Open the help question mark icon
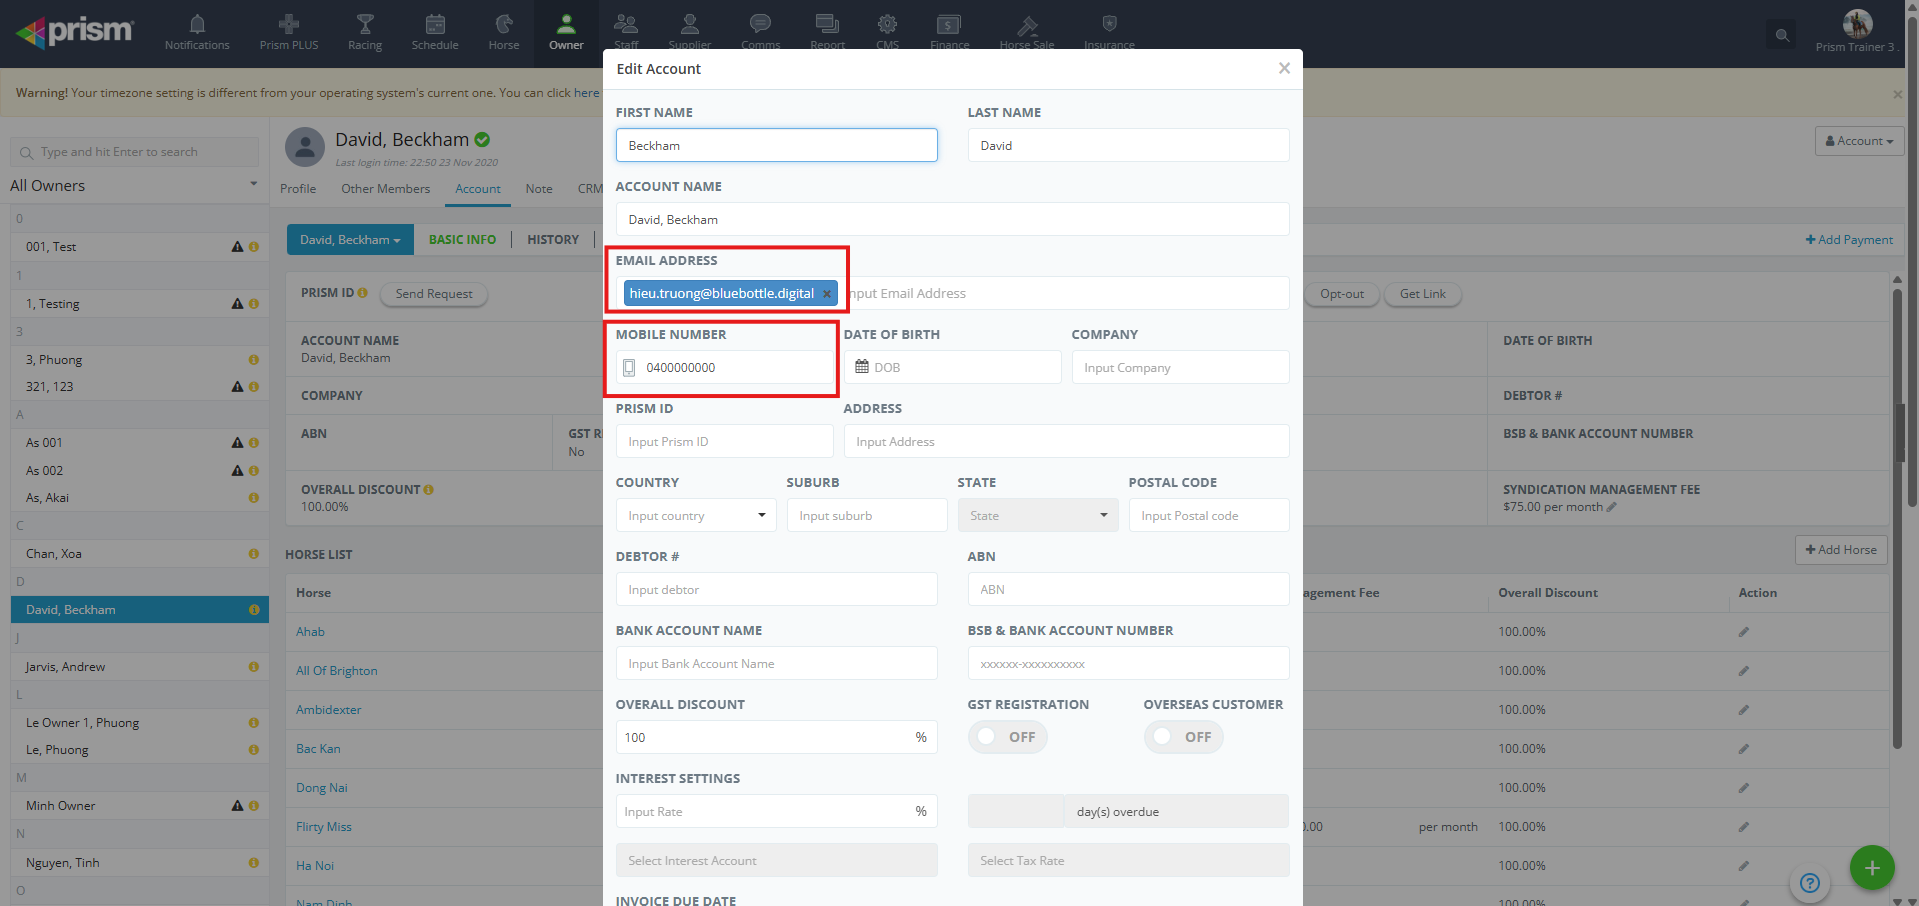This screenshot has height=906, width=1919. pos(1809,883)
